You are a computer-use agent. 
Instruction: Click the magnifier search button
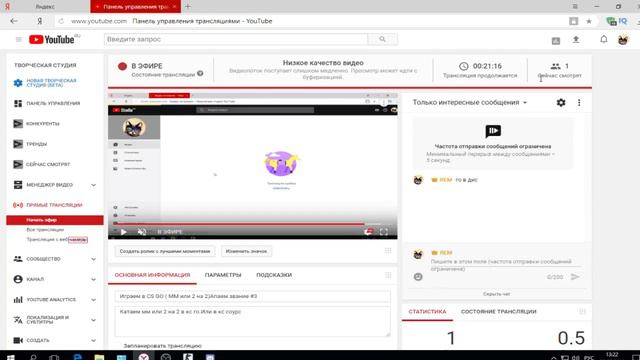pyautogui.click(x=382, y=39)
